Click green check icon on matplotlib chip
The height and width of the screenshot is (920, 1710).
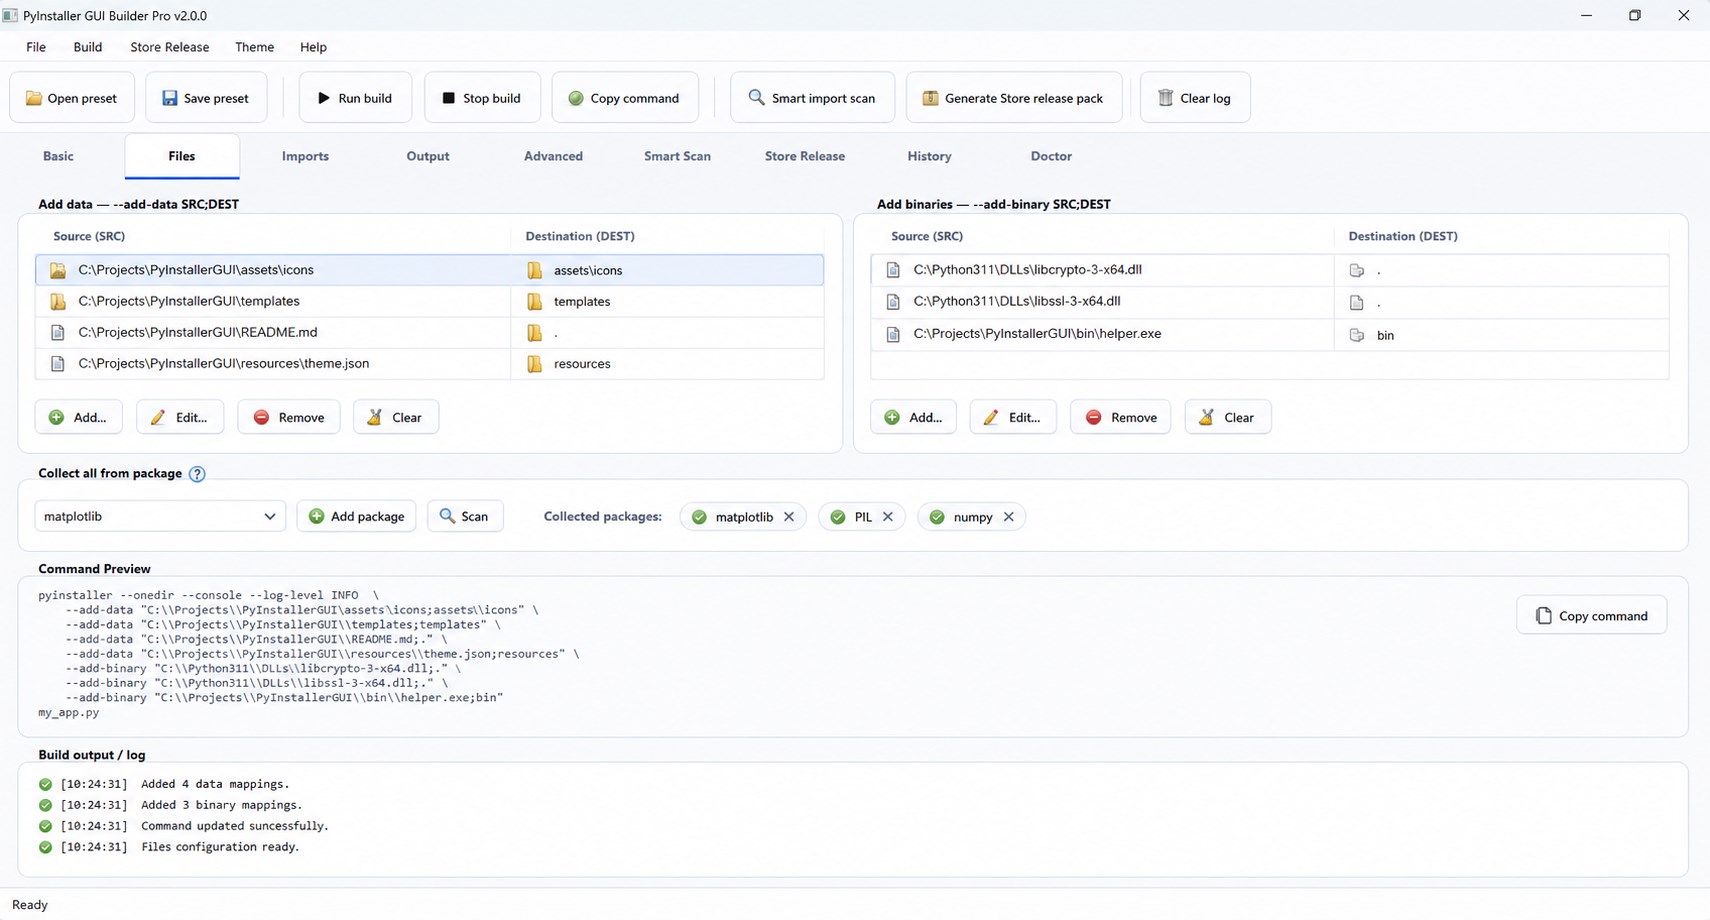click(x=700, y=517)
